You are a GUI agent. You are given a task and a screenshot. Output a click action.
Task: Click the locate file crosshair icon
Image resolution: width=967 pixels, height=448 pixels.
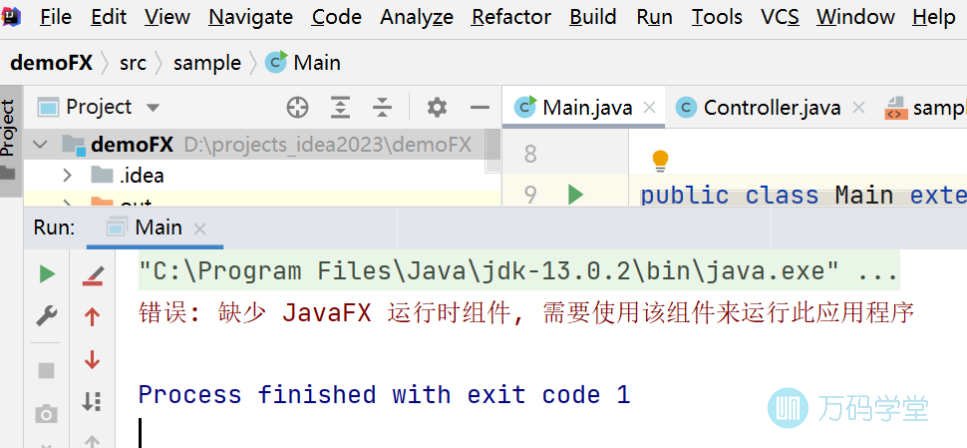pyautogui.click(x=297, y=107)
